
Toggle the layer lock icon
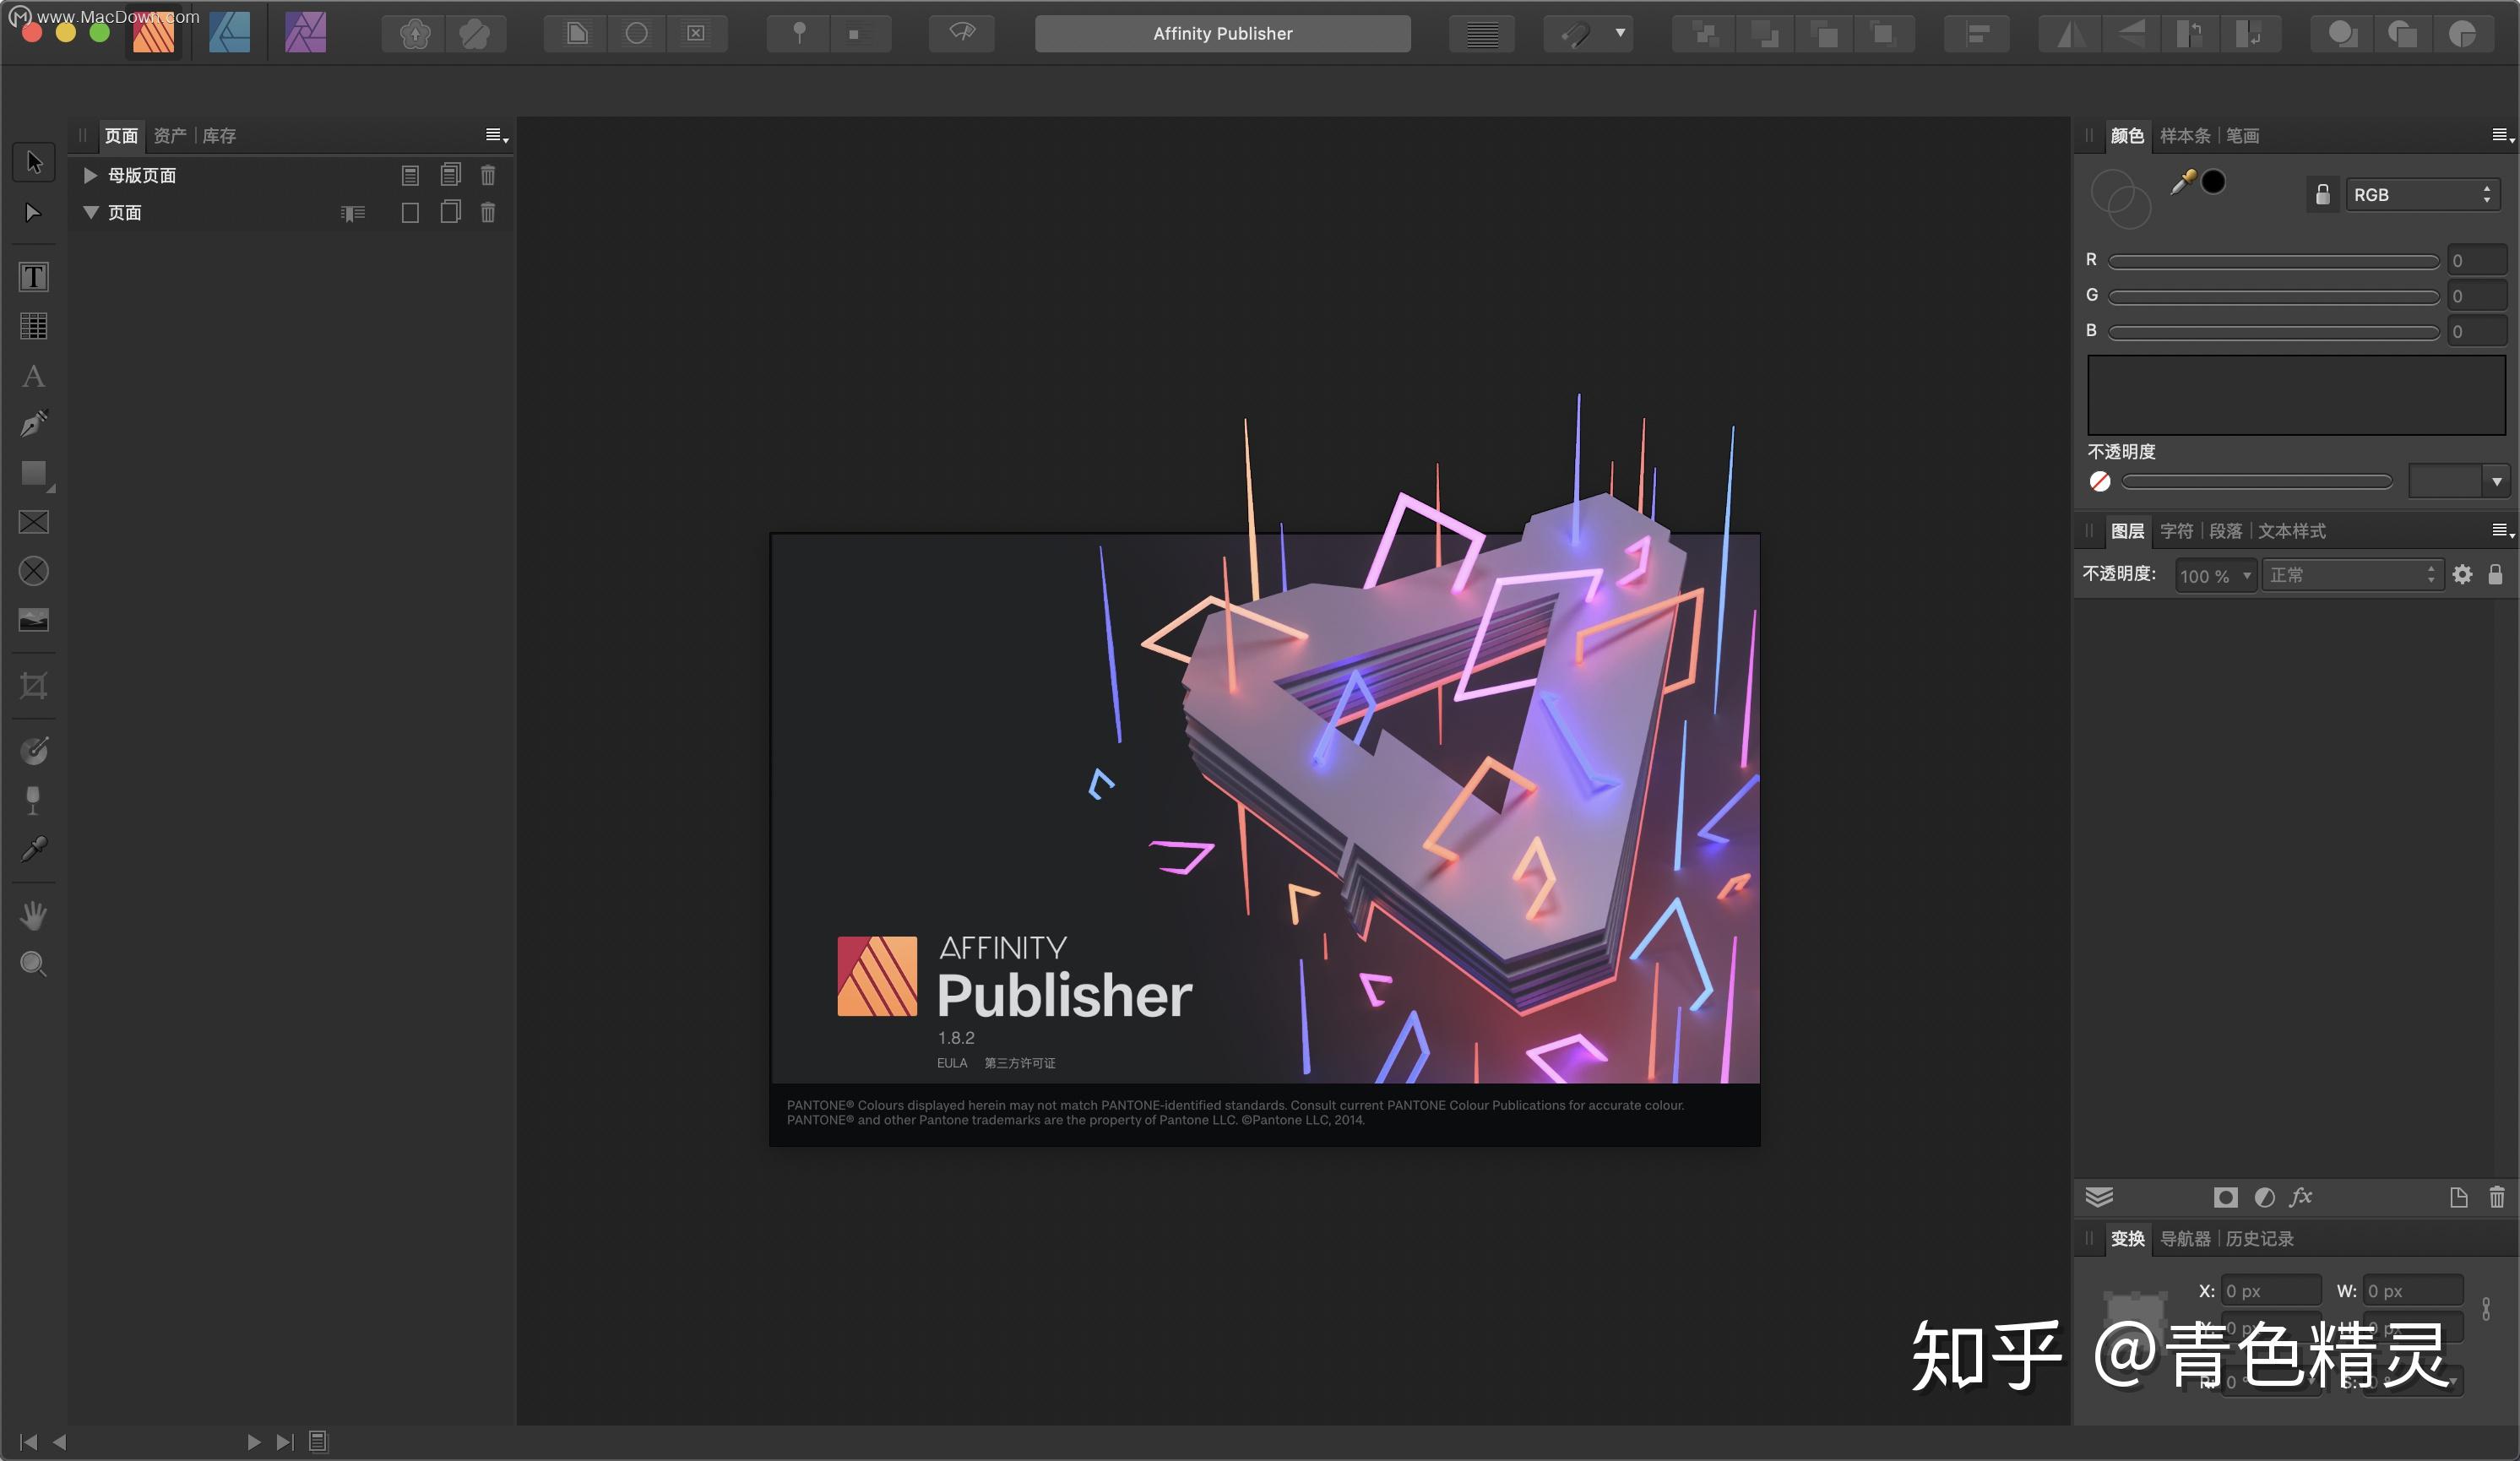[2495, 574]
